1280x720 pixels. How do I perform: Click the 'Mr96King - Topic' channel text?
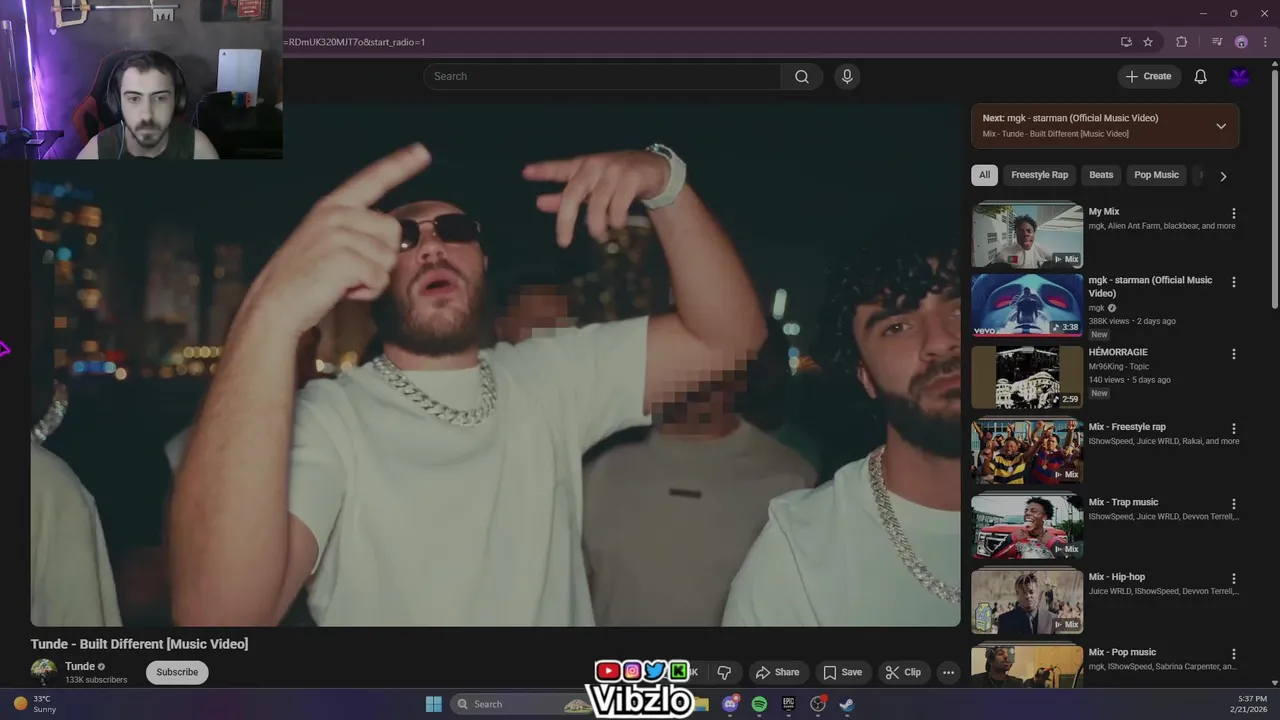(x=1119, y=367)
